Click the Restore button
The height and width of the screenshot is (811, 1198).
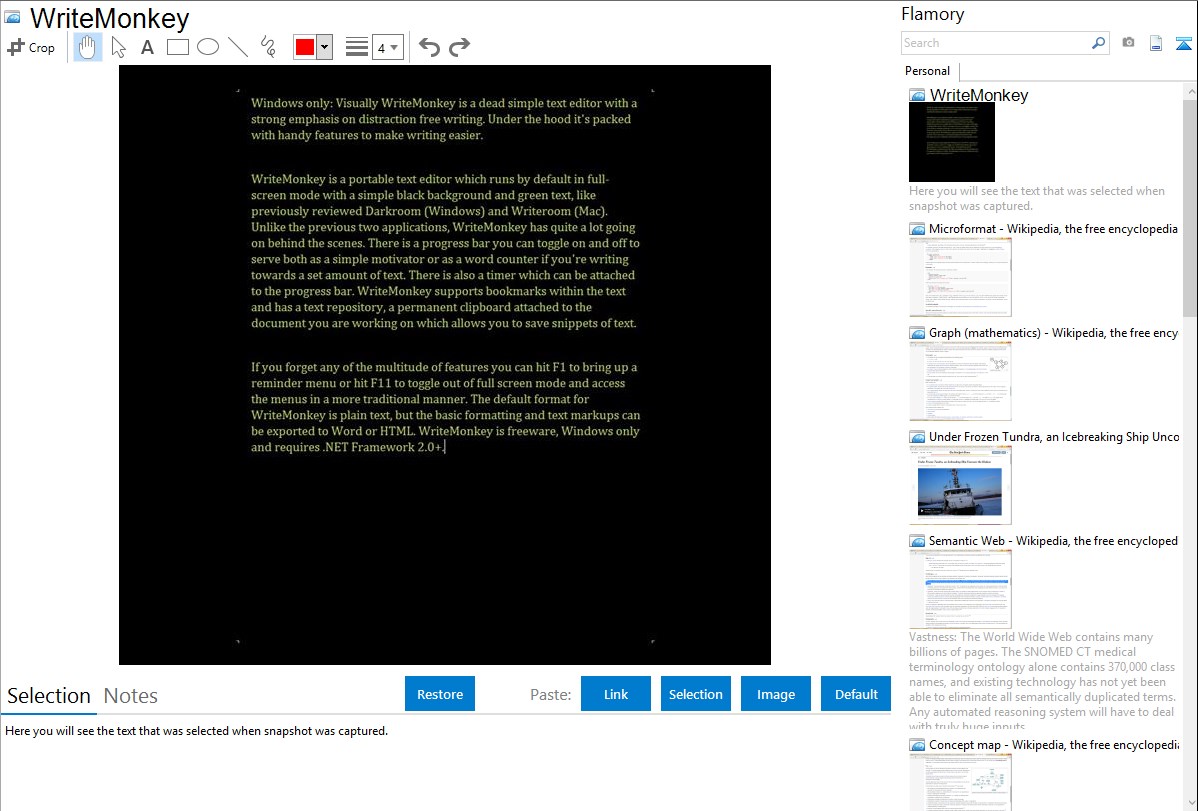[x=440, y=694]
